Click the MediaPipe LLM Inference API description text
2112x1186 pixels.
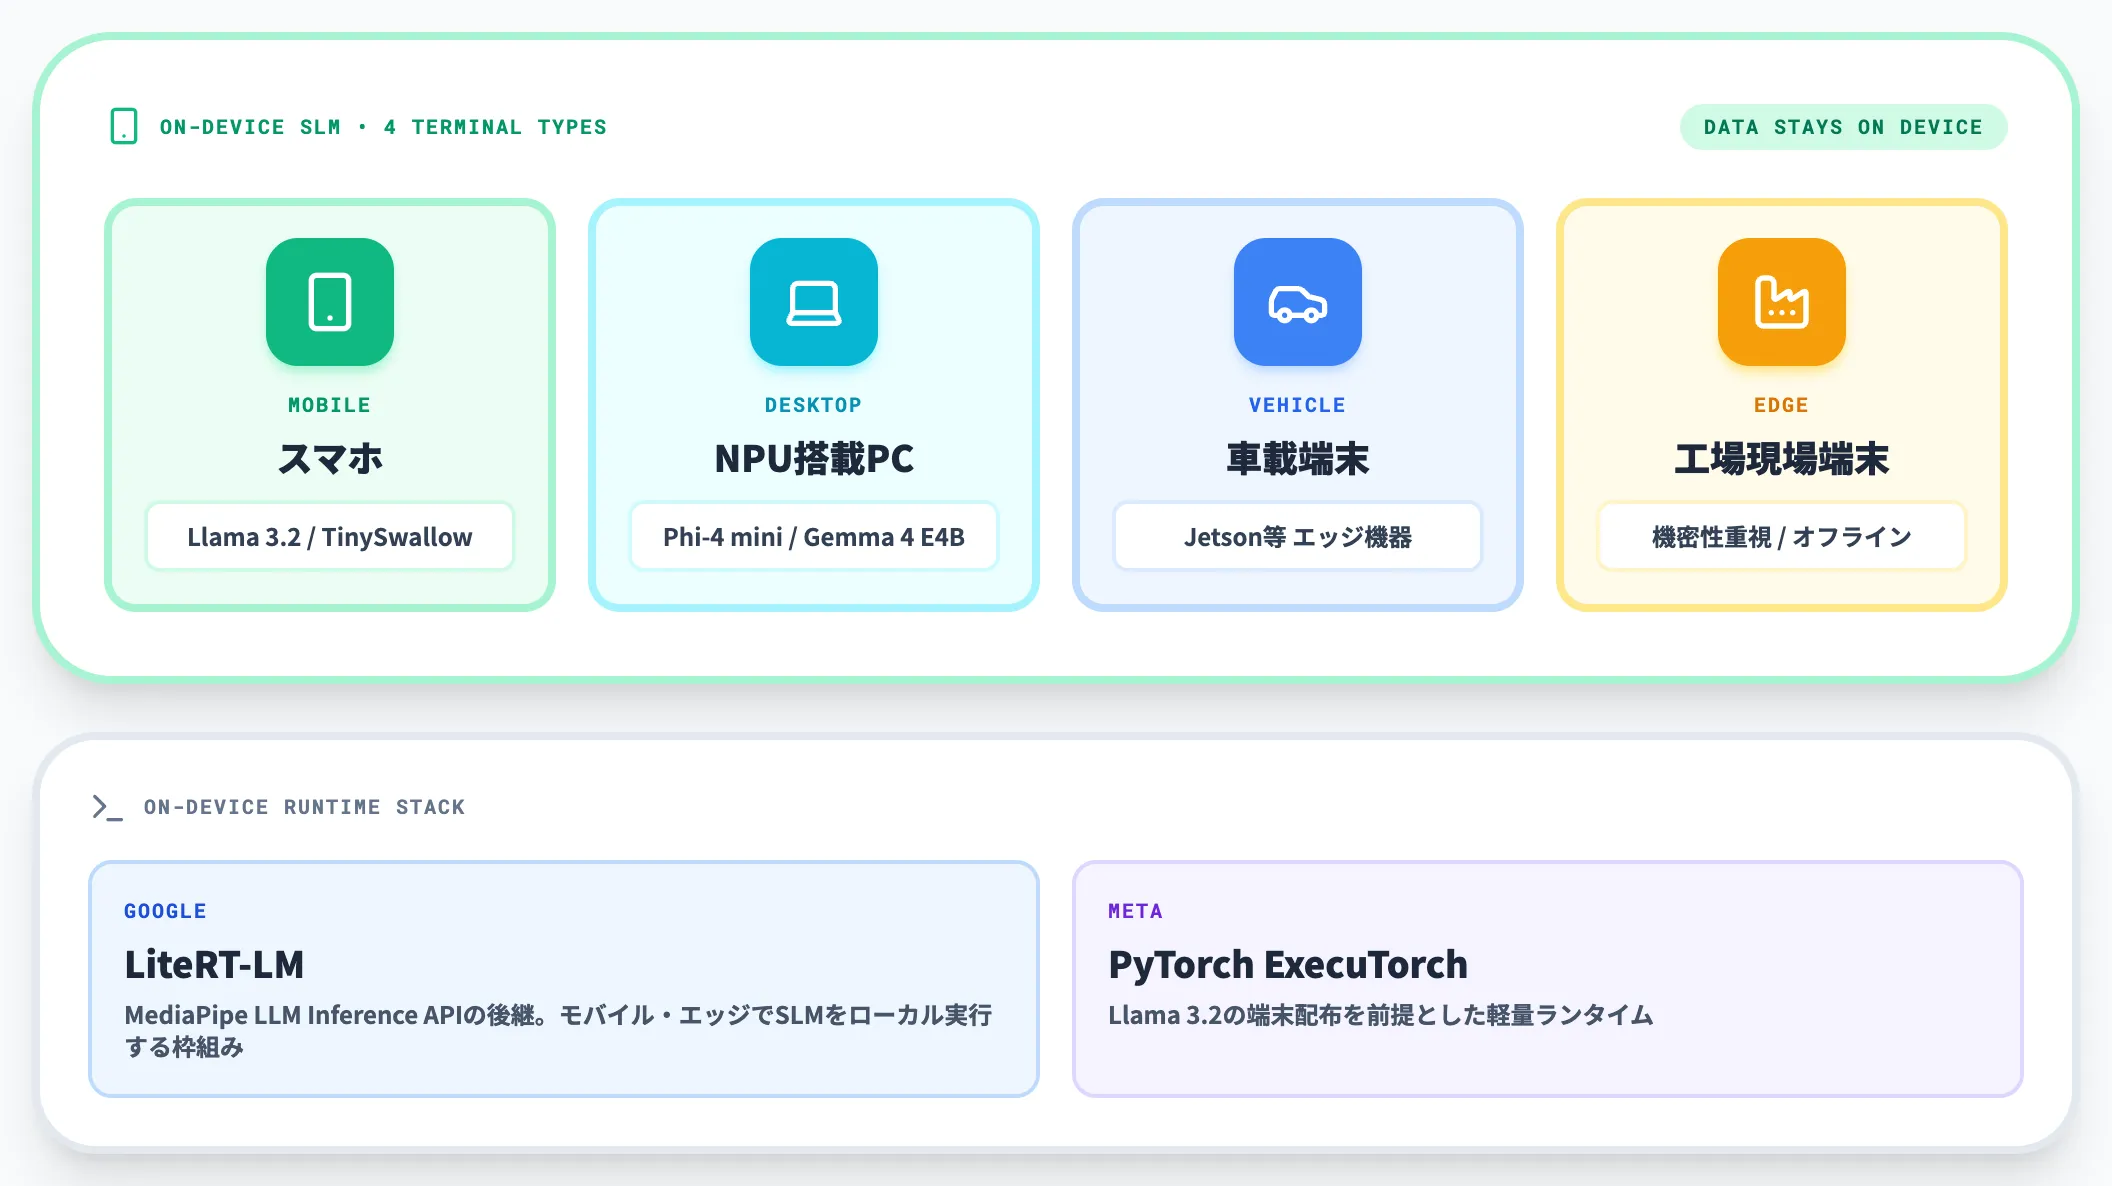click(x=558, y=1031)
